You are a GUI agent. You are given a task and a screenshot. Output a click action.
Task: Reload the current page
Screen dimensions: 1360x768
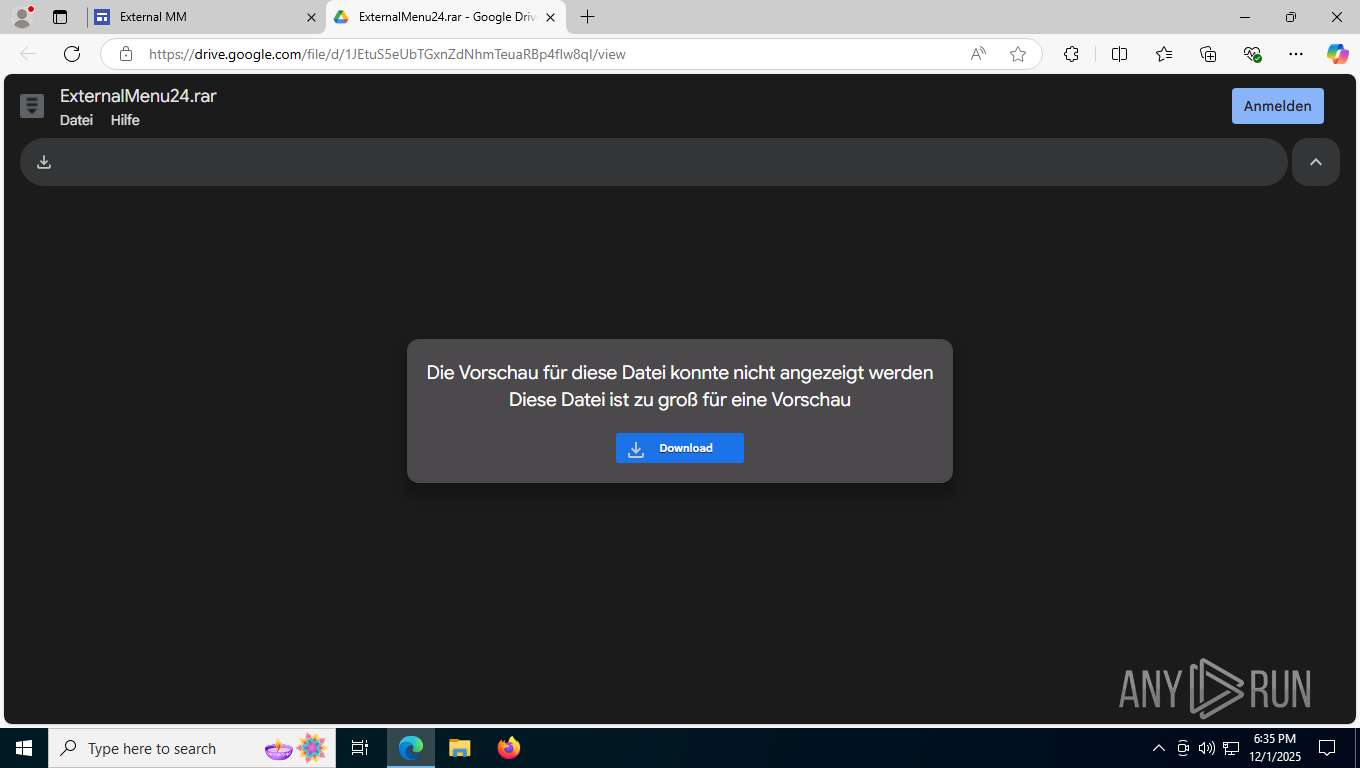click(x=72, y=54)
